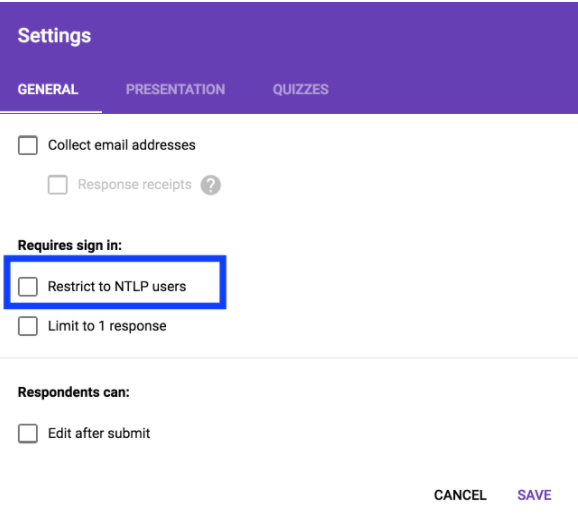Enable the Collect email addresses checkbox
Viewport: 578px width, 522px height.
pyautogui.click(x=28, y=145)
